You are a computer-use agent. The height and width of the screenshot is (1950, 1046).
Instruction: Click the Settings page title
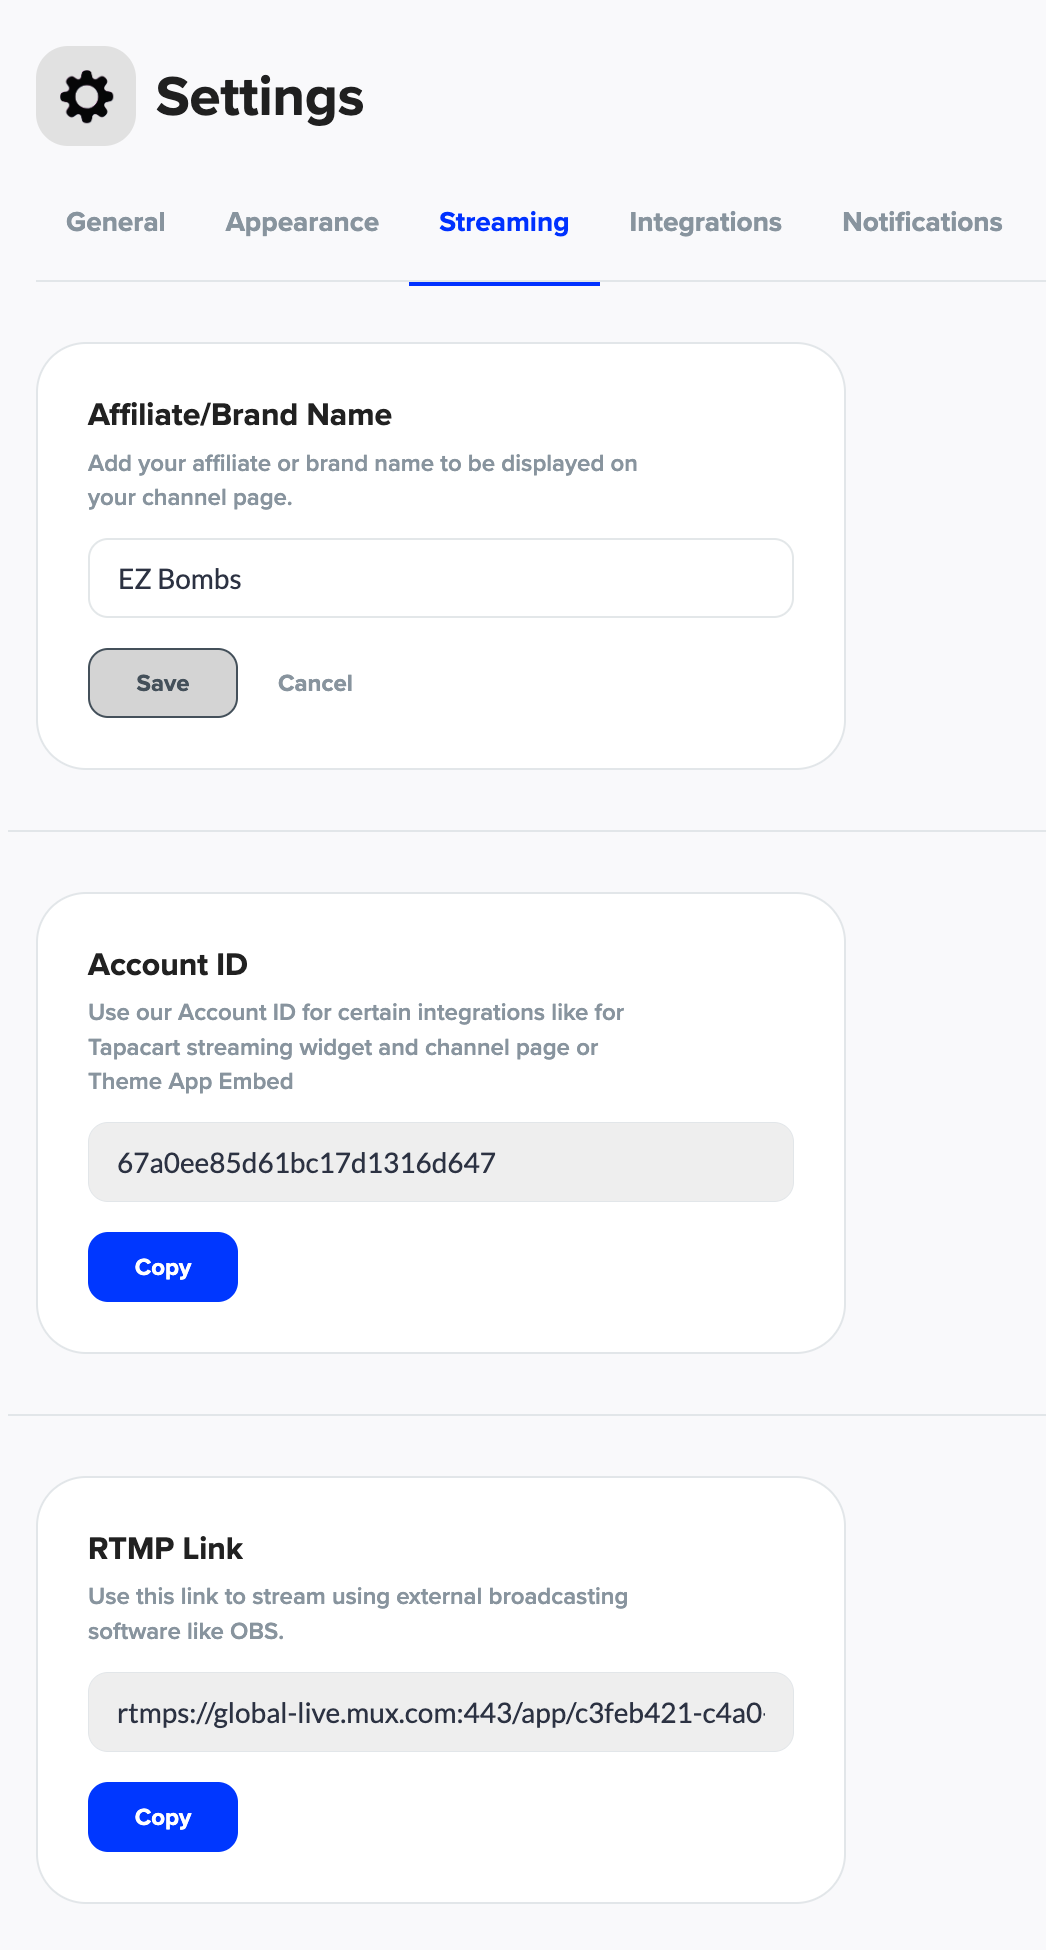point(260,97)
